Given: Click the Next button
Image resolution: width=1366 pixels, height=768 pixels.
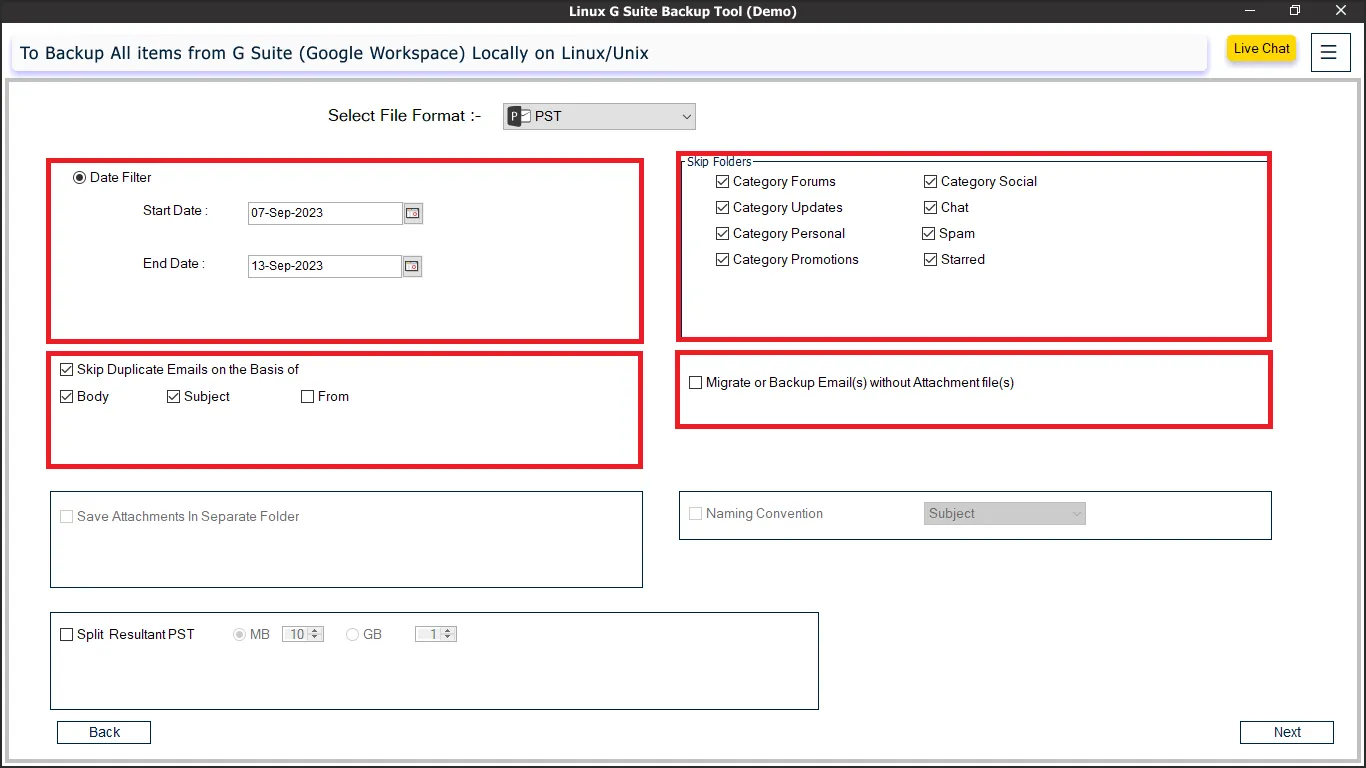Looking at the screenshot, I should [1286, 732].
